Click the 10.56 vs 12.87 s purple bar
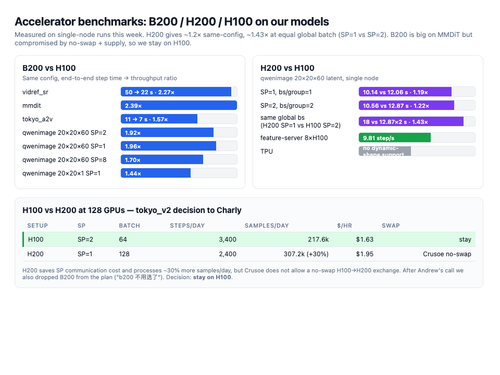This screenshot has height=375, width=500. point(406,105)
